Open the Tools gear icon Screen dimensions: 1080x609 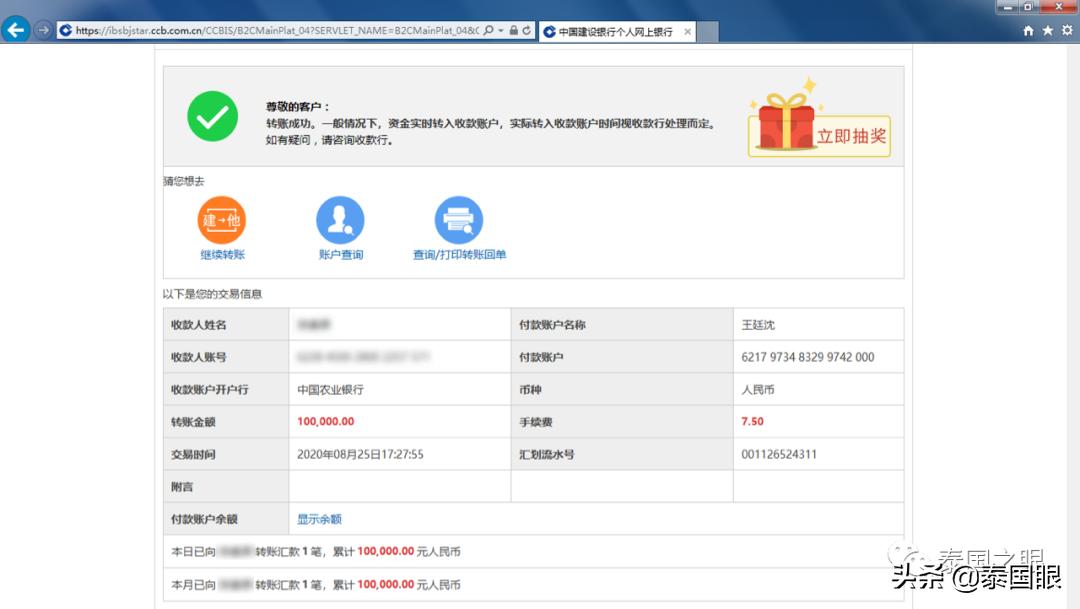1068,31
